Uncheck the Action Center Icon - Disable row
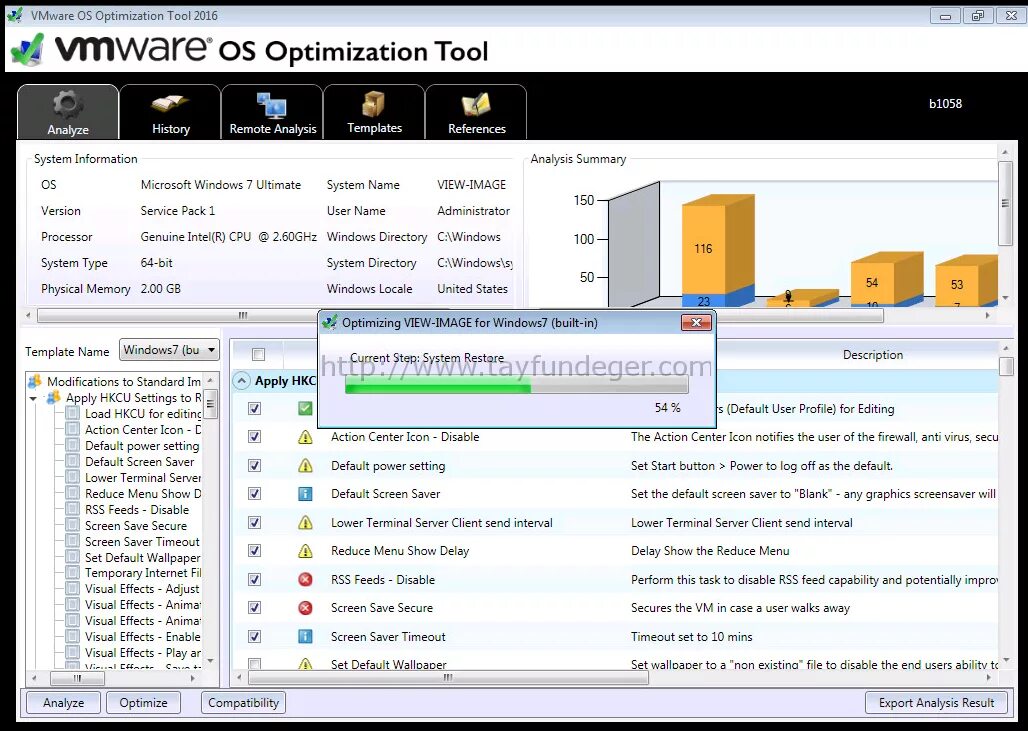Viewport: 1028px width, 731px height. tap(254, 437)
